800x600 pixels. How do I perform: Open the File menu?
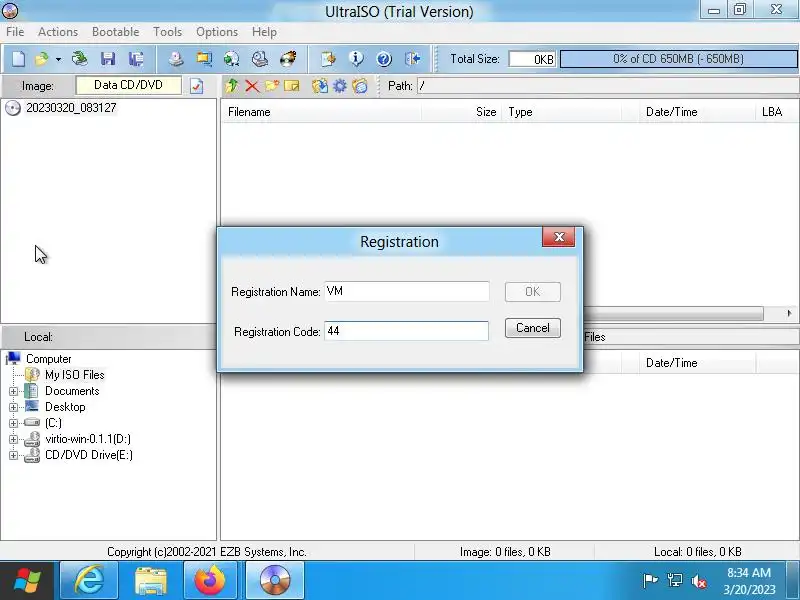click(x=15, y=32)
